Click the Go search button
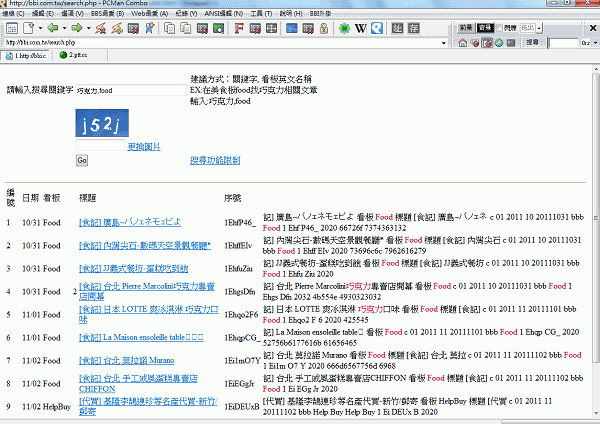Viewport: 600px width, 424px height. (x=82, y=160)
